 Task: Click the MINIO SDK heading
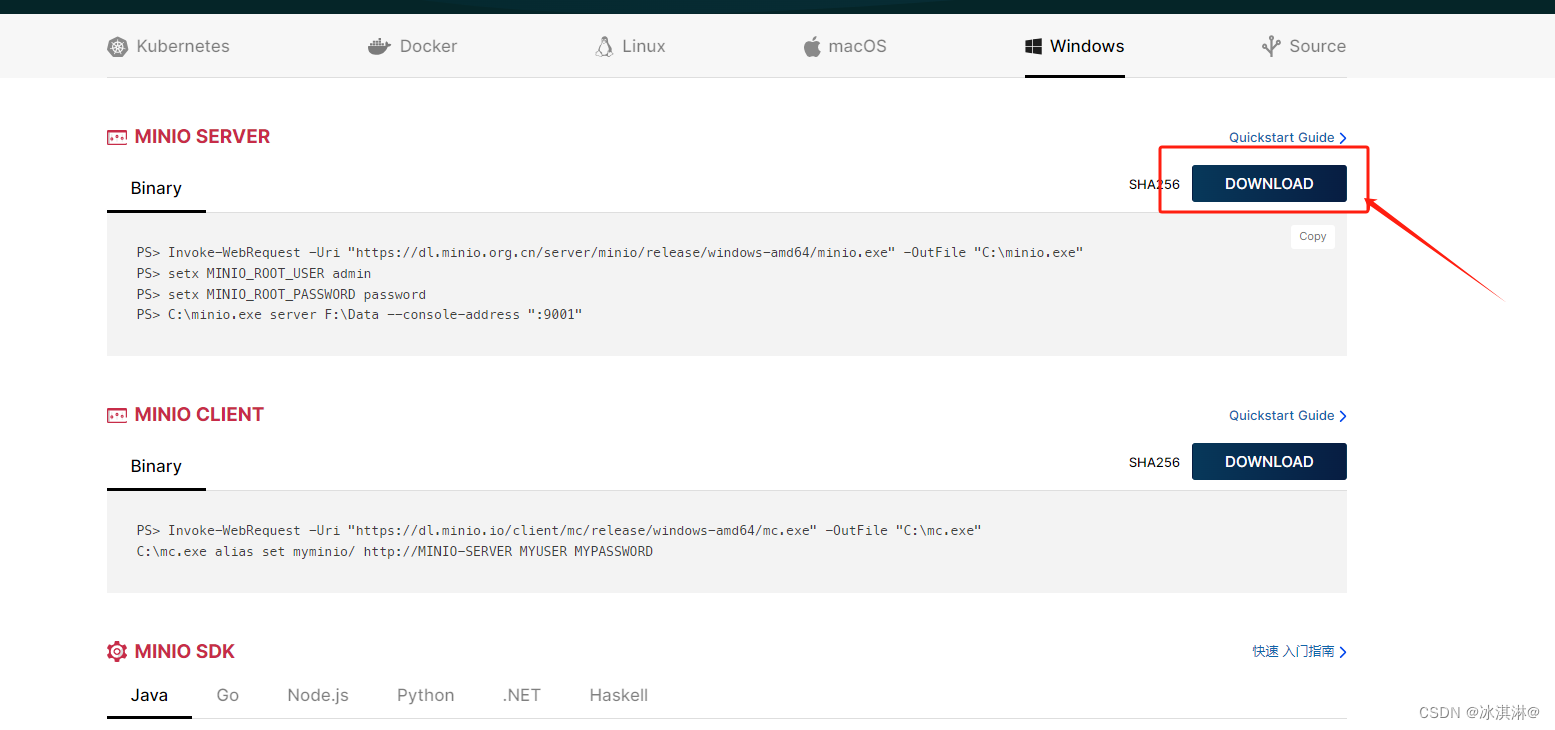185,652
